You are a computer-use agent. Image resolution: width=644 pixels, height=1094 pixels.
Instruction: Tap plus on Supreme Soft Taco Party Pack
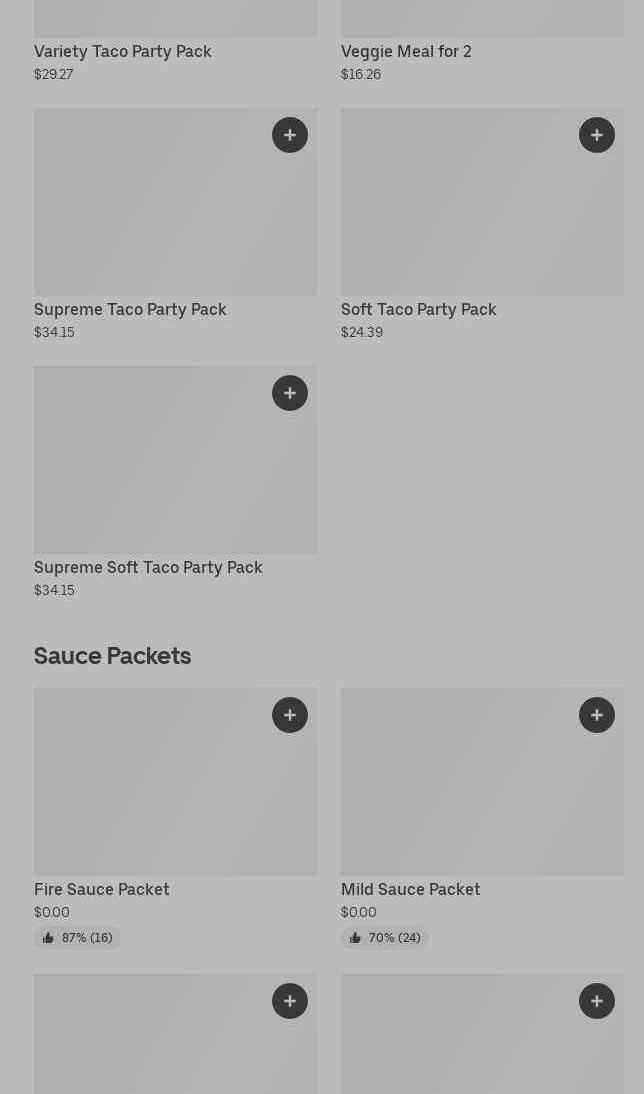pos(290,393)
